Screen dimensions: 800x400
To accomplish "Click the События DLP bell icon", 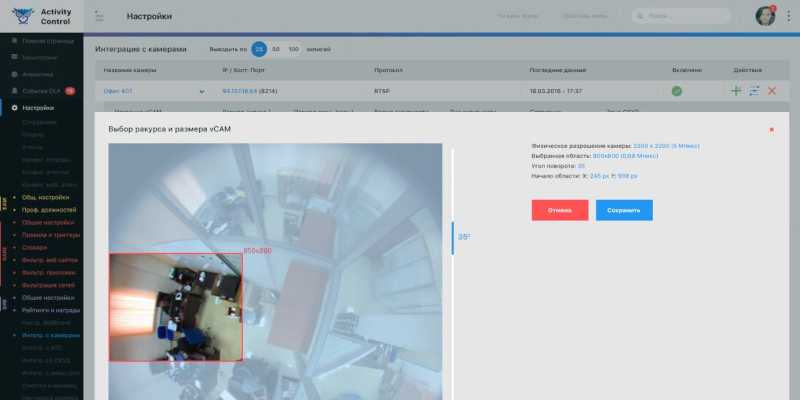I will (x=14, y=91).
